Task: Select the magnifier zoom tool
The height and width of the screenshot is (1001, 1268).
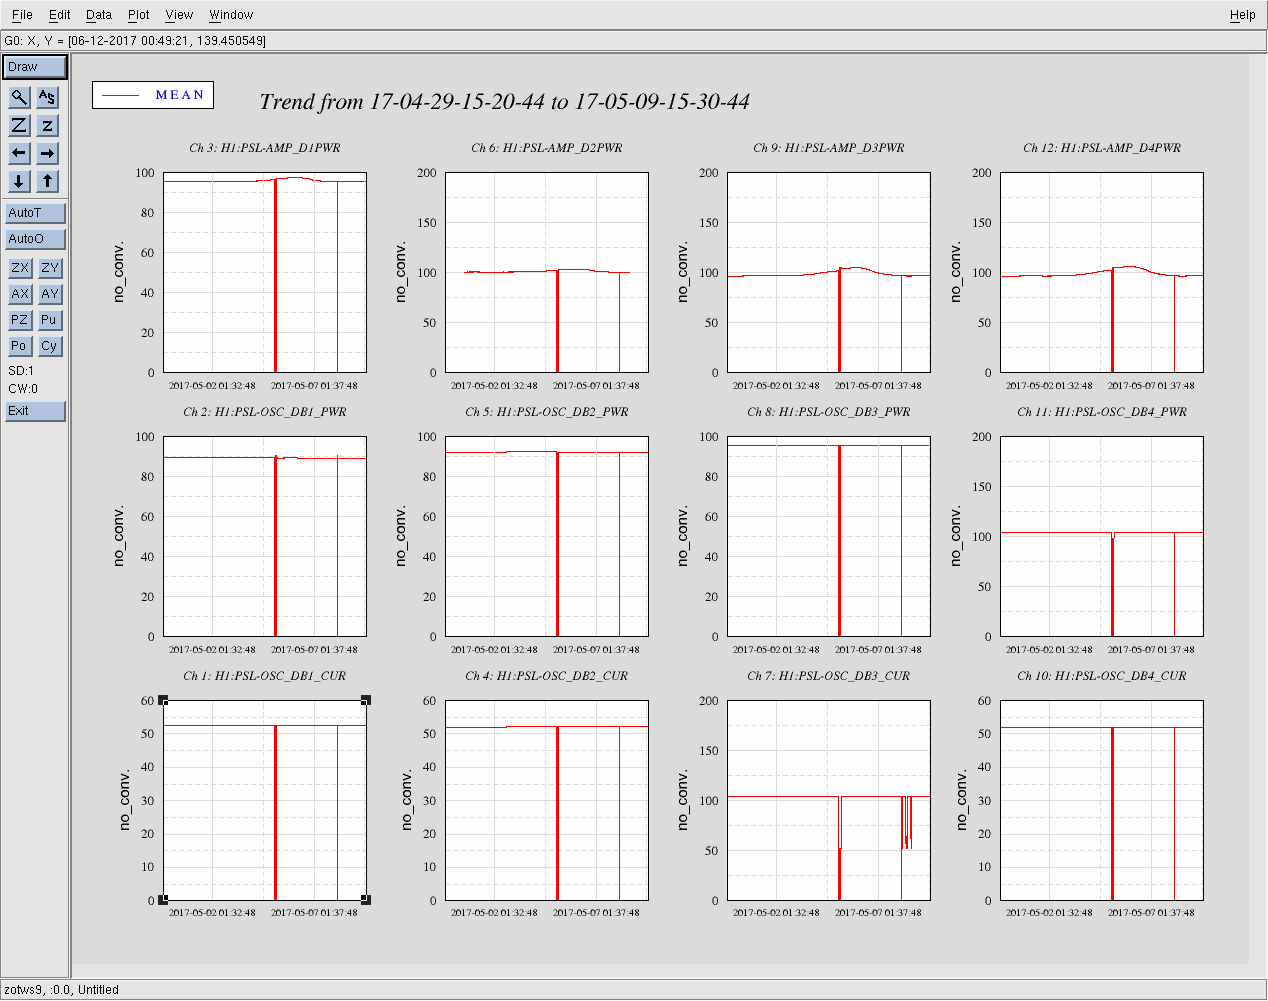Action: tap(19, 97)
